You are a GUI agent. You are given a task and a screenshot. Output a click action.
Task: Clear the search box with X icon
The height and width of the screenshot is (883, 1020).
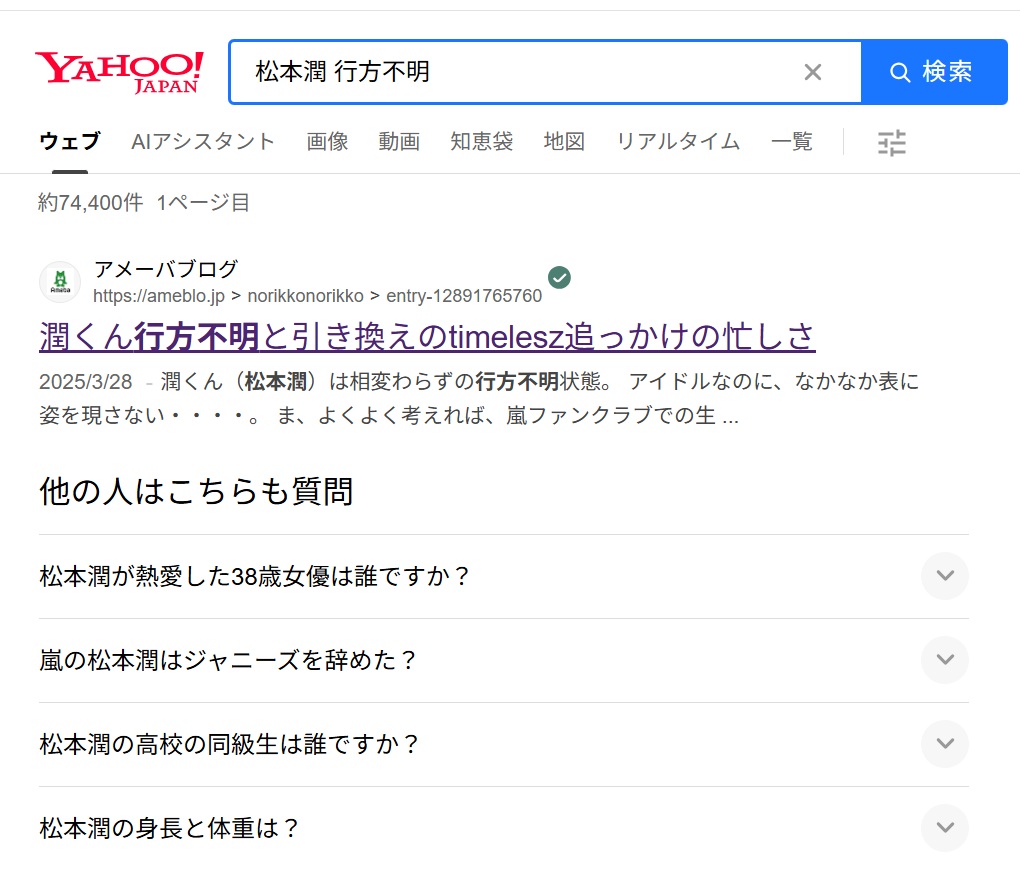813,72
